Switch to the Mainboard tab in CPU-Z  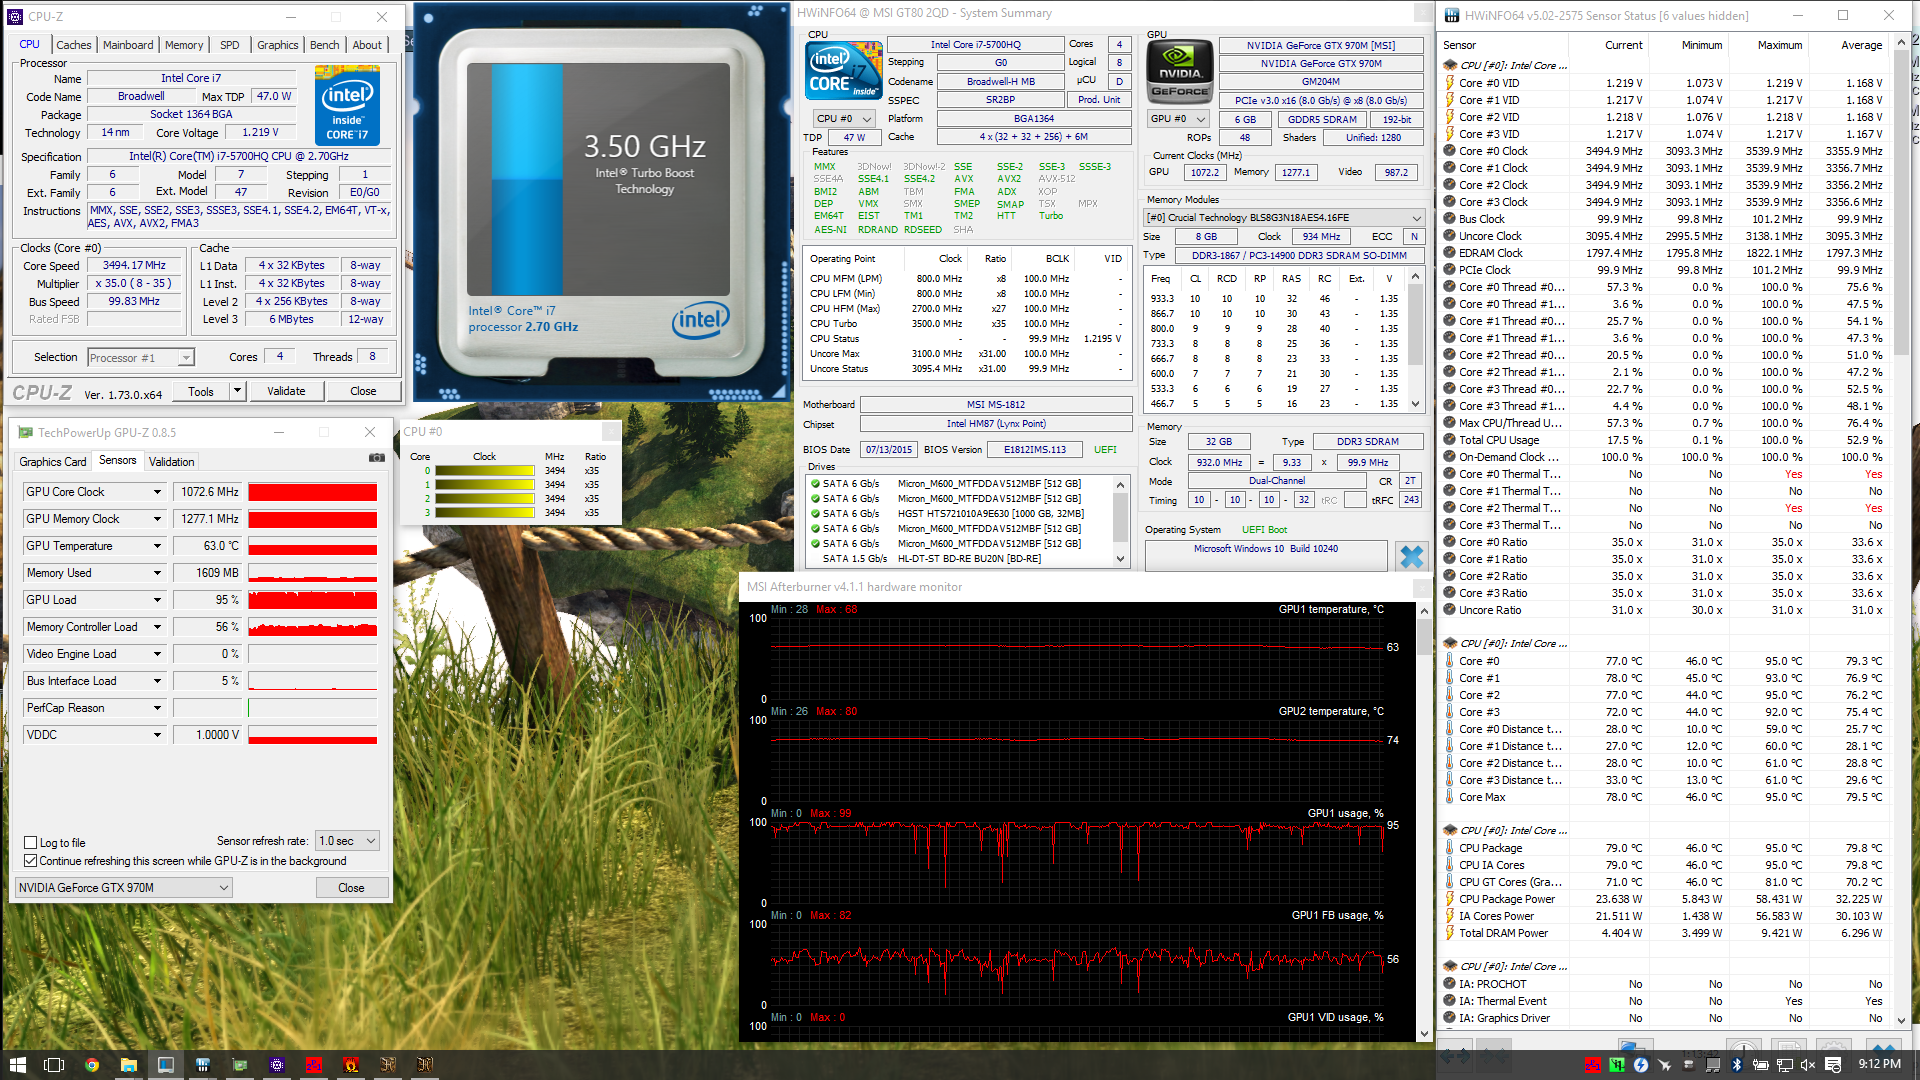click(128, 45)
